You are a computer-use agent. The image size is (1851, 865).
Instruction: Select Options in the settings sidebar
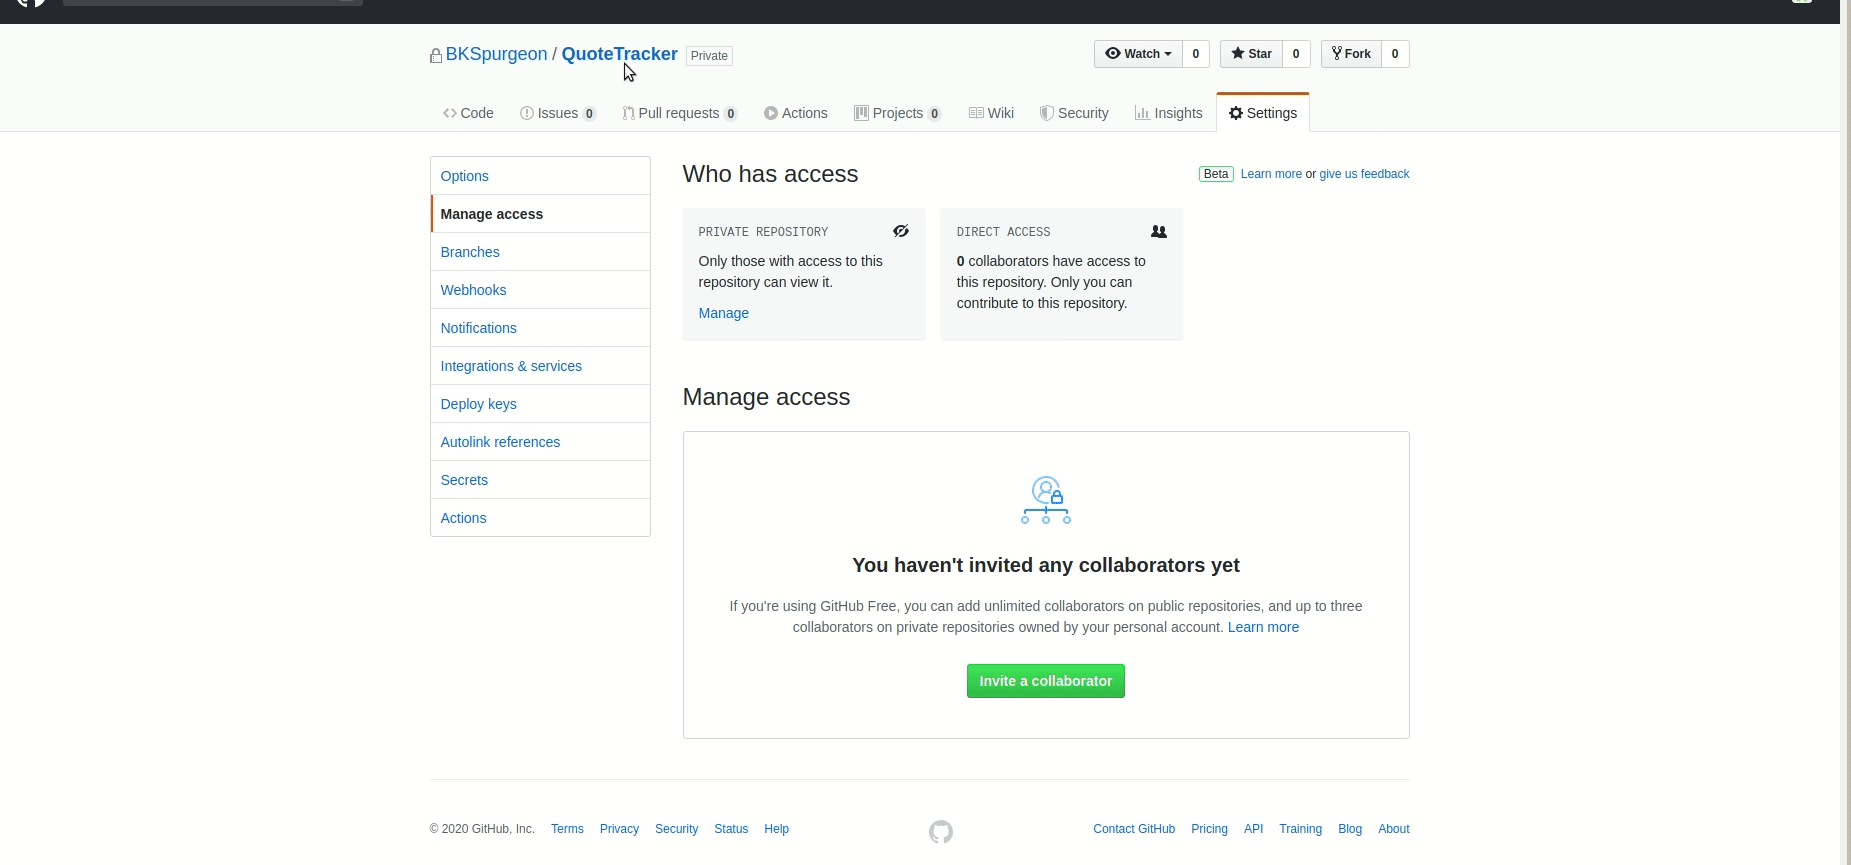pyautogui.click(x=540, y=176)
